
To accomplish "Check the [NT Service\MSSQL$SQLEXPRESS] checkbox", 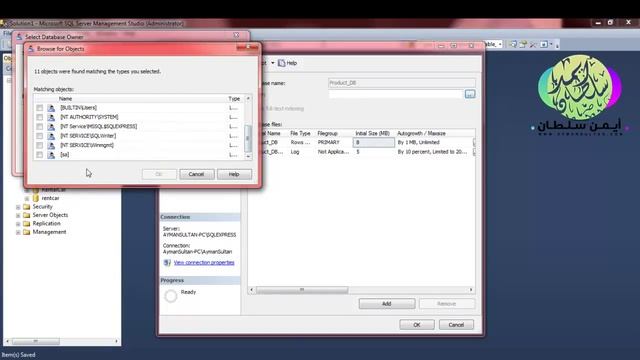I will click(x=40, y=127).
